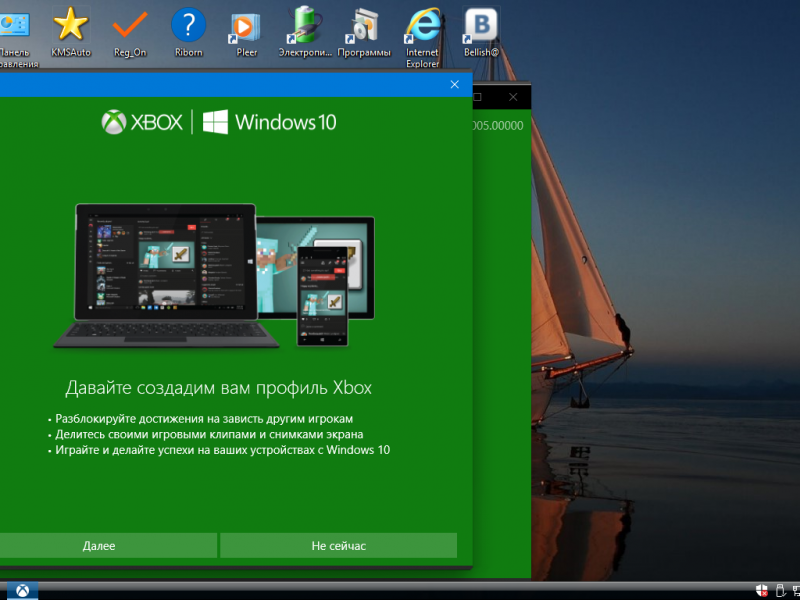This screenshot has height=600, width=800.
Task: Click the safely remove hardware tray icon
Action: pos(780,592)
